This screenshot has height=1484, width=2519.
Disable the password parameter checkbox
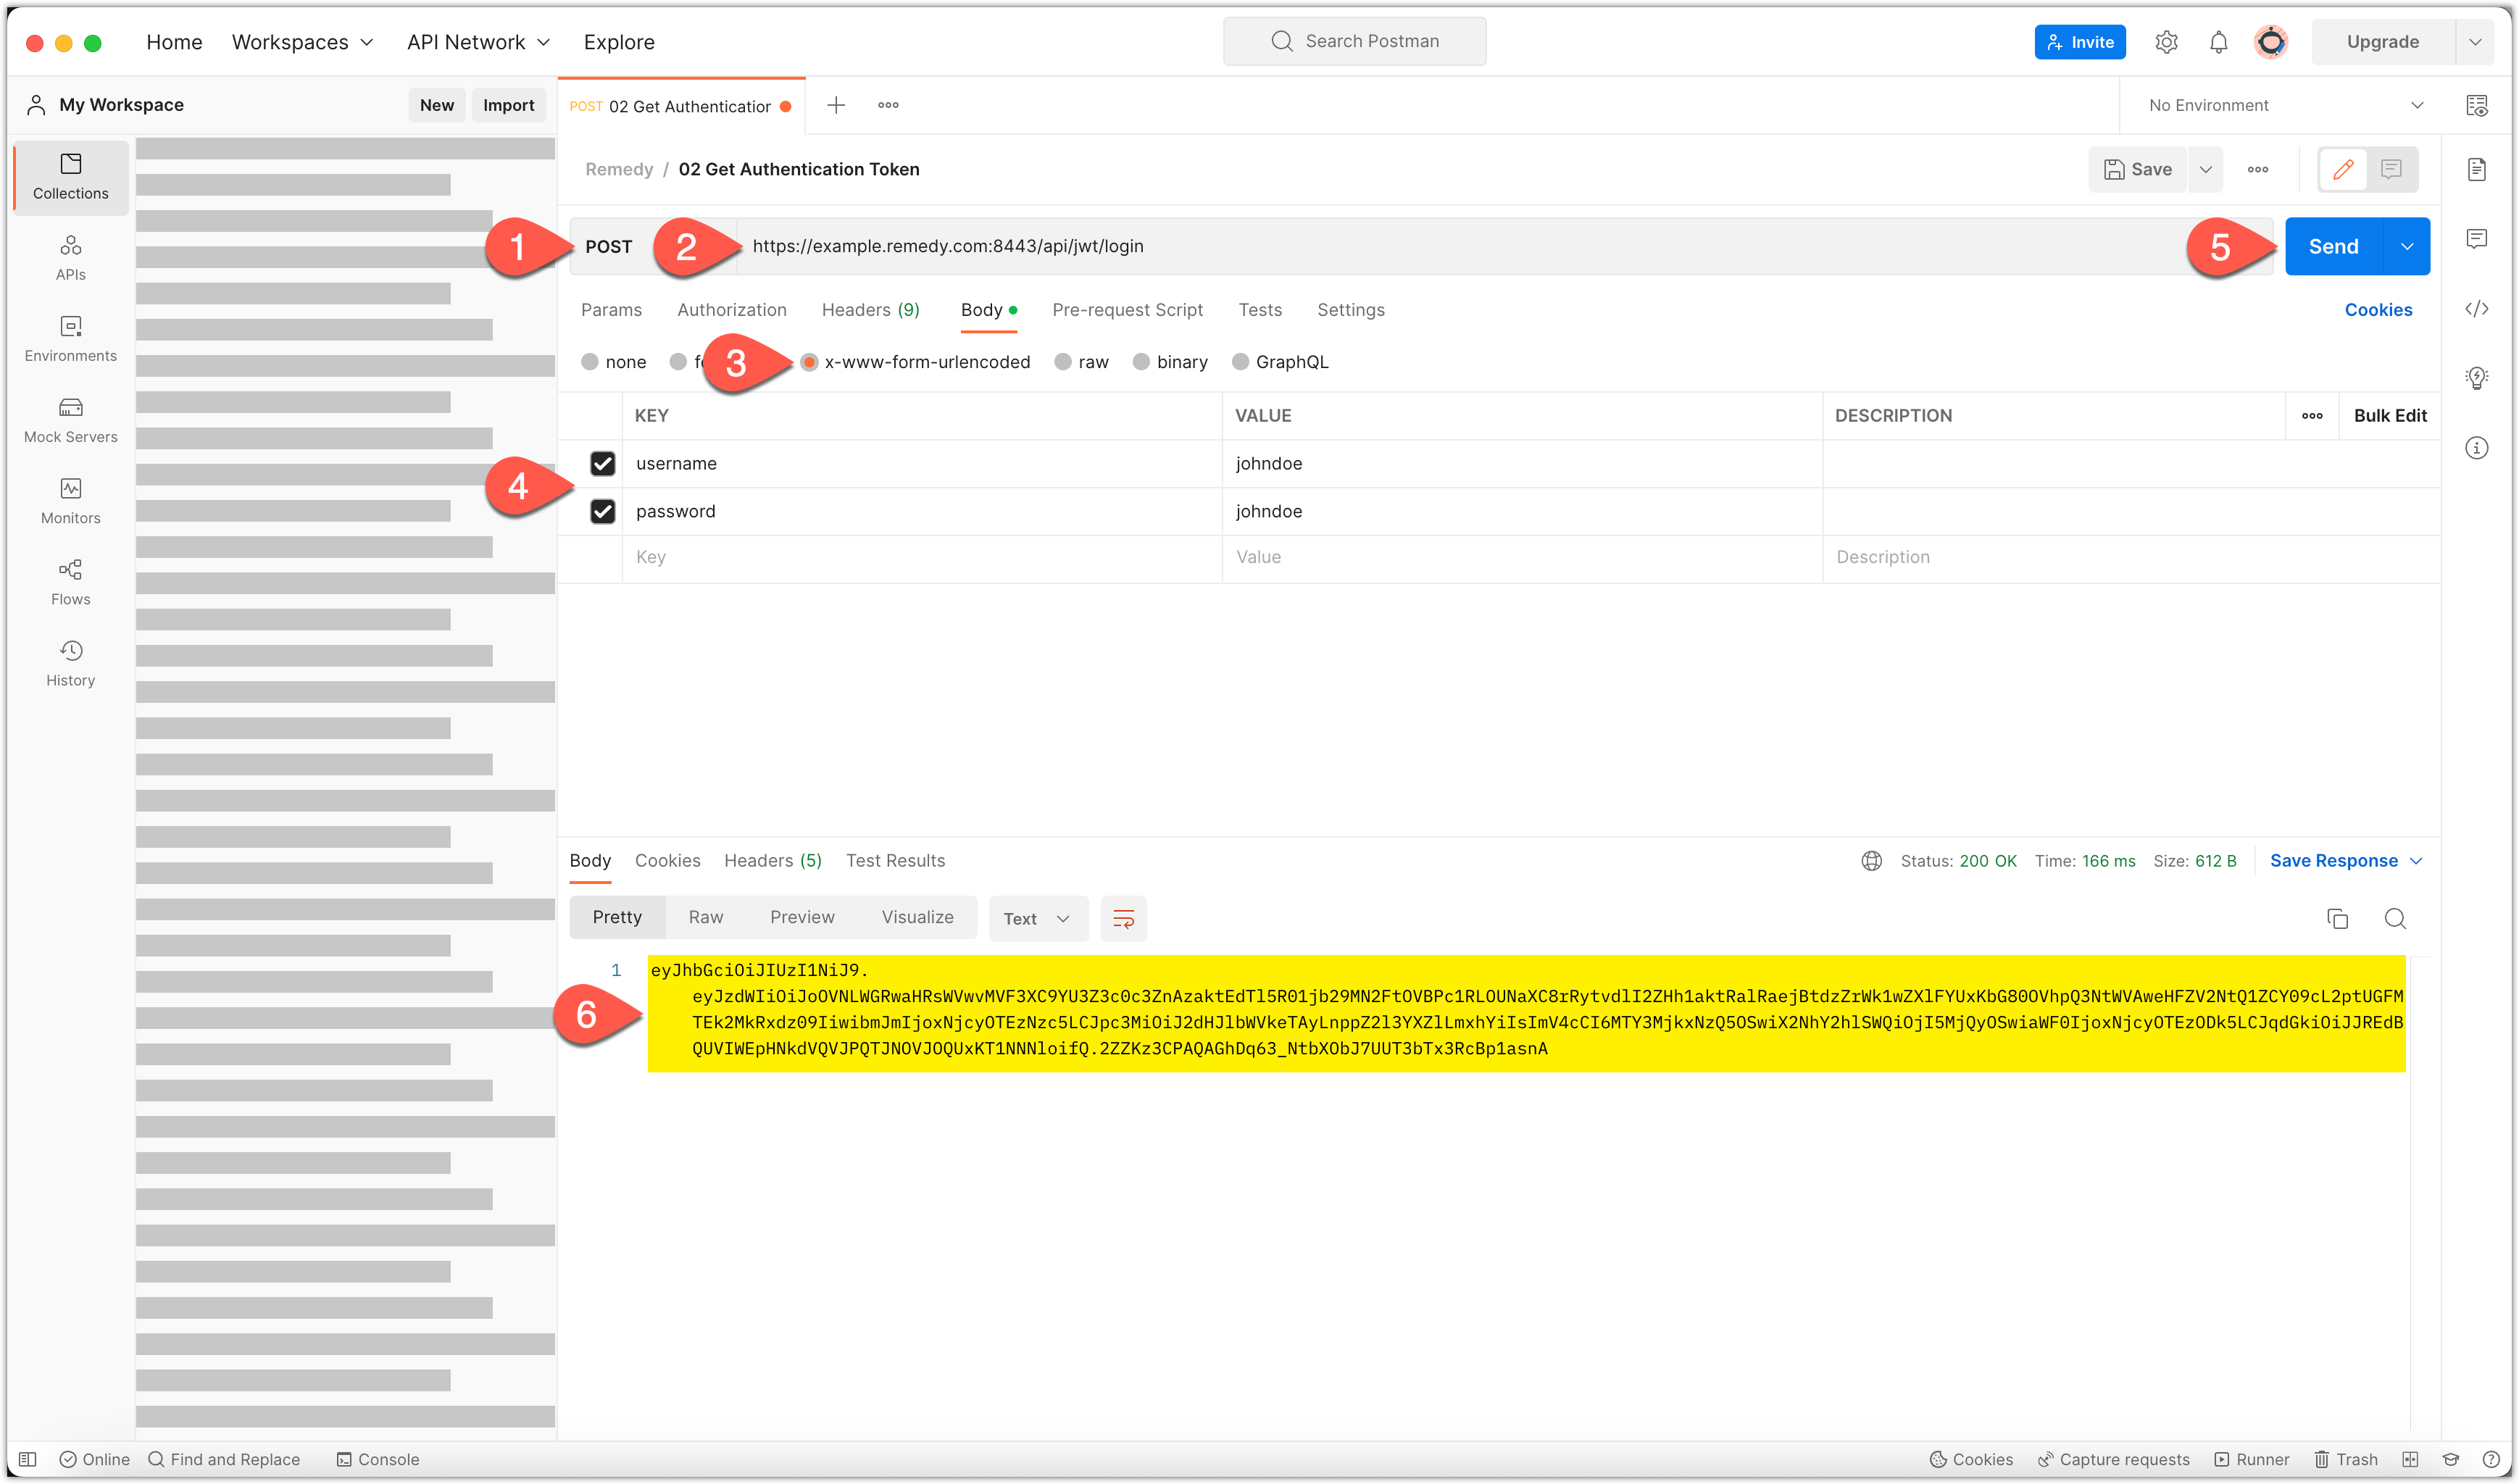coord(603,511)
